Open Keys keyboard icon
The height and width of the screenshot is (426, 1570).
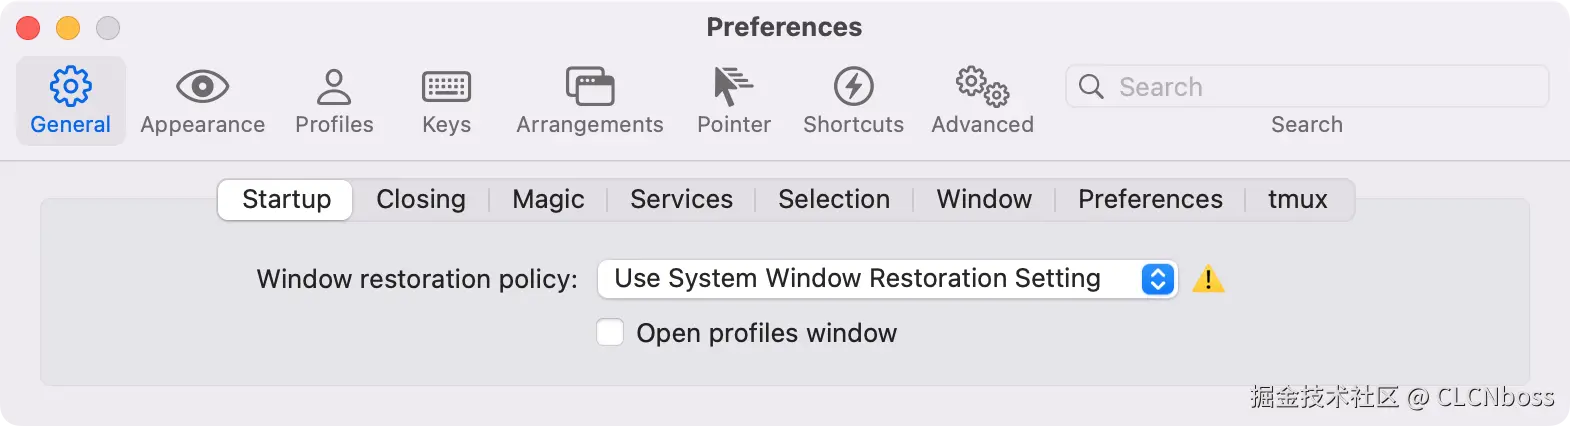(x=446, y=87)
